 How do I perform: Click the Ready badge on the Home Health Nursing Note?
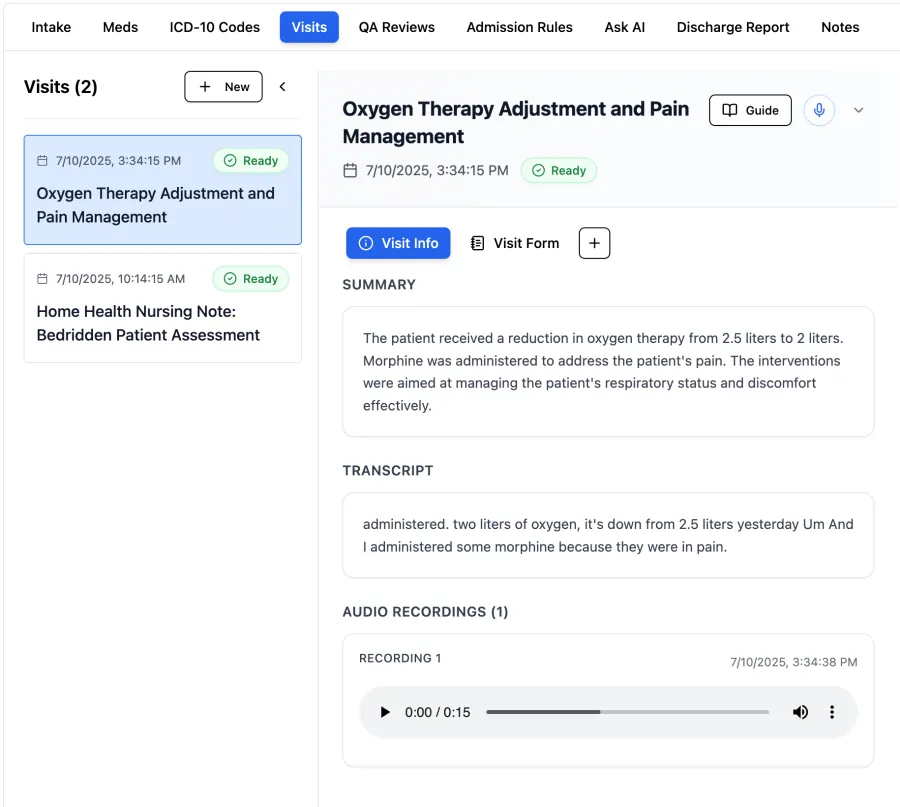(x=250, y=278)
